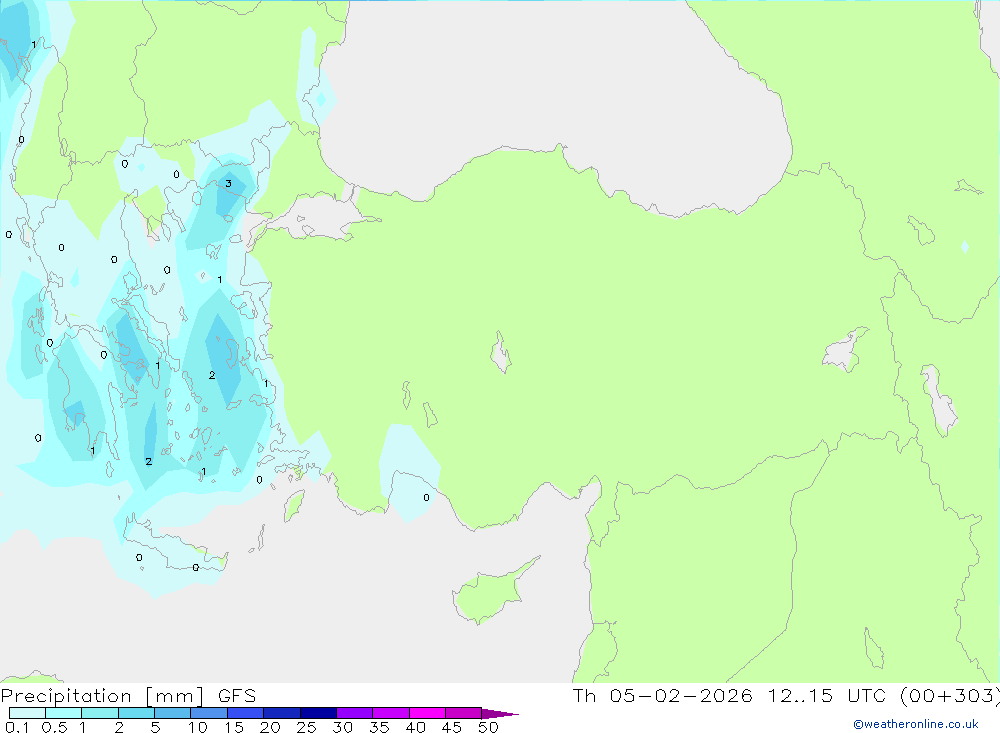Screen dimensions: 1000x733
Task: Select the 5–10 mm legend color swatch
Action: point(173,713)
